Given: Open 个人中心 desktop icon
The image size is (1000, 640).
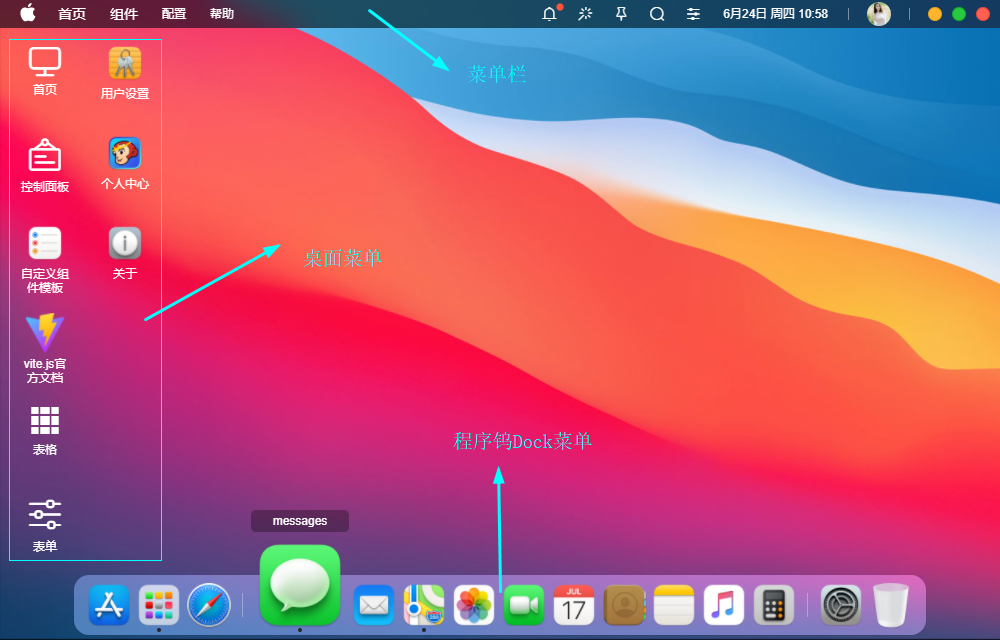Looking at the screenshot, I should (x=125, y=163).
